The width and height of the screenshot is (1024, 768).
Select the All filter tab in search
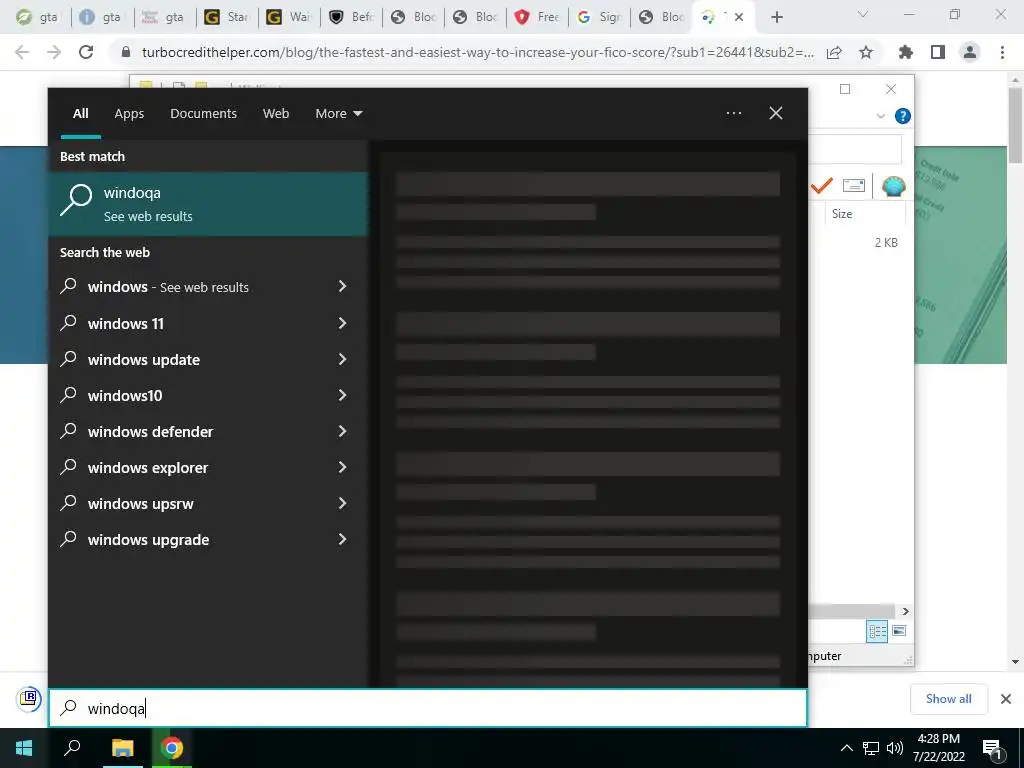coord(80,114)
